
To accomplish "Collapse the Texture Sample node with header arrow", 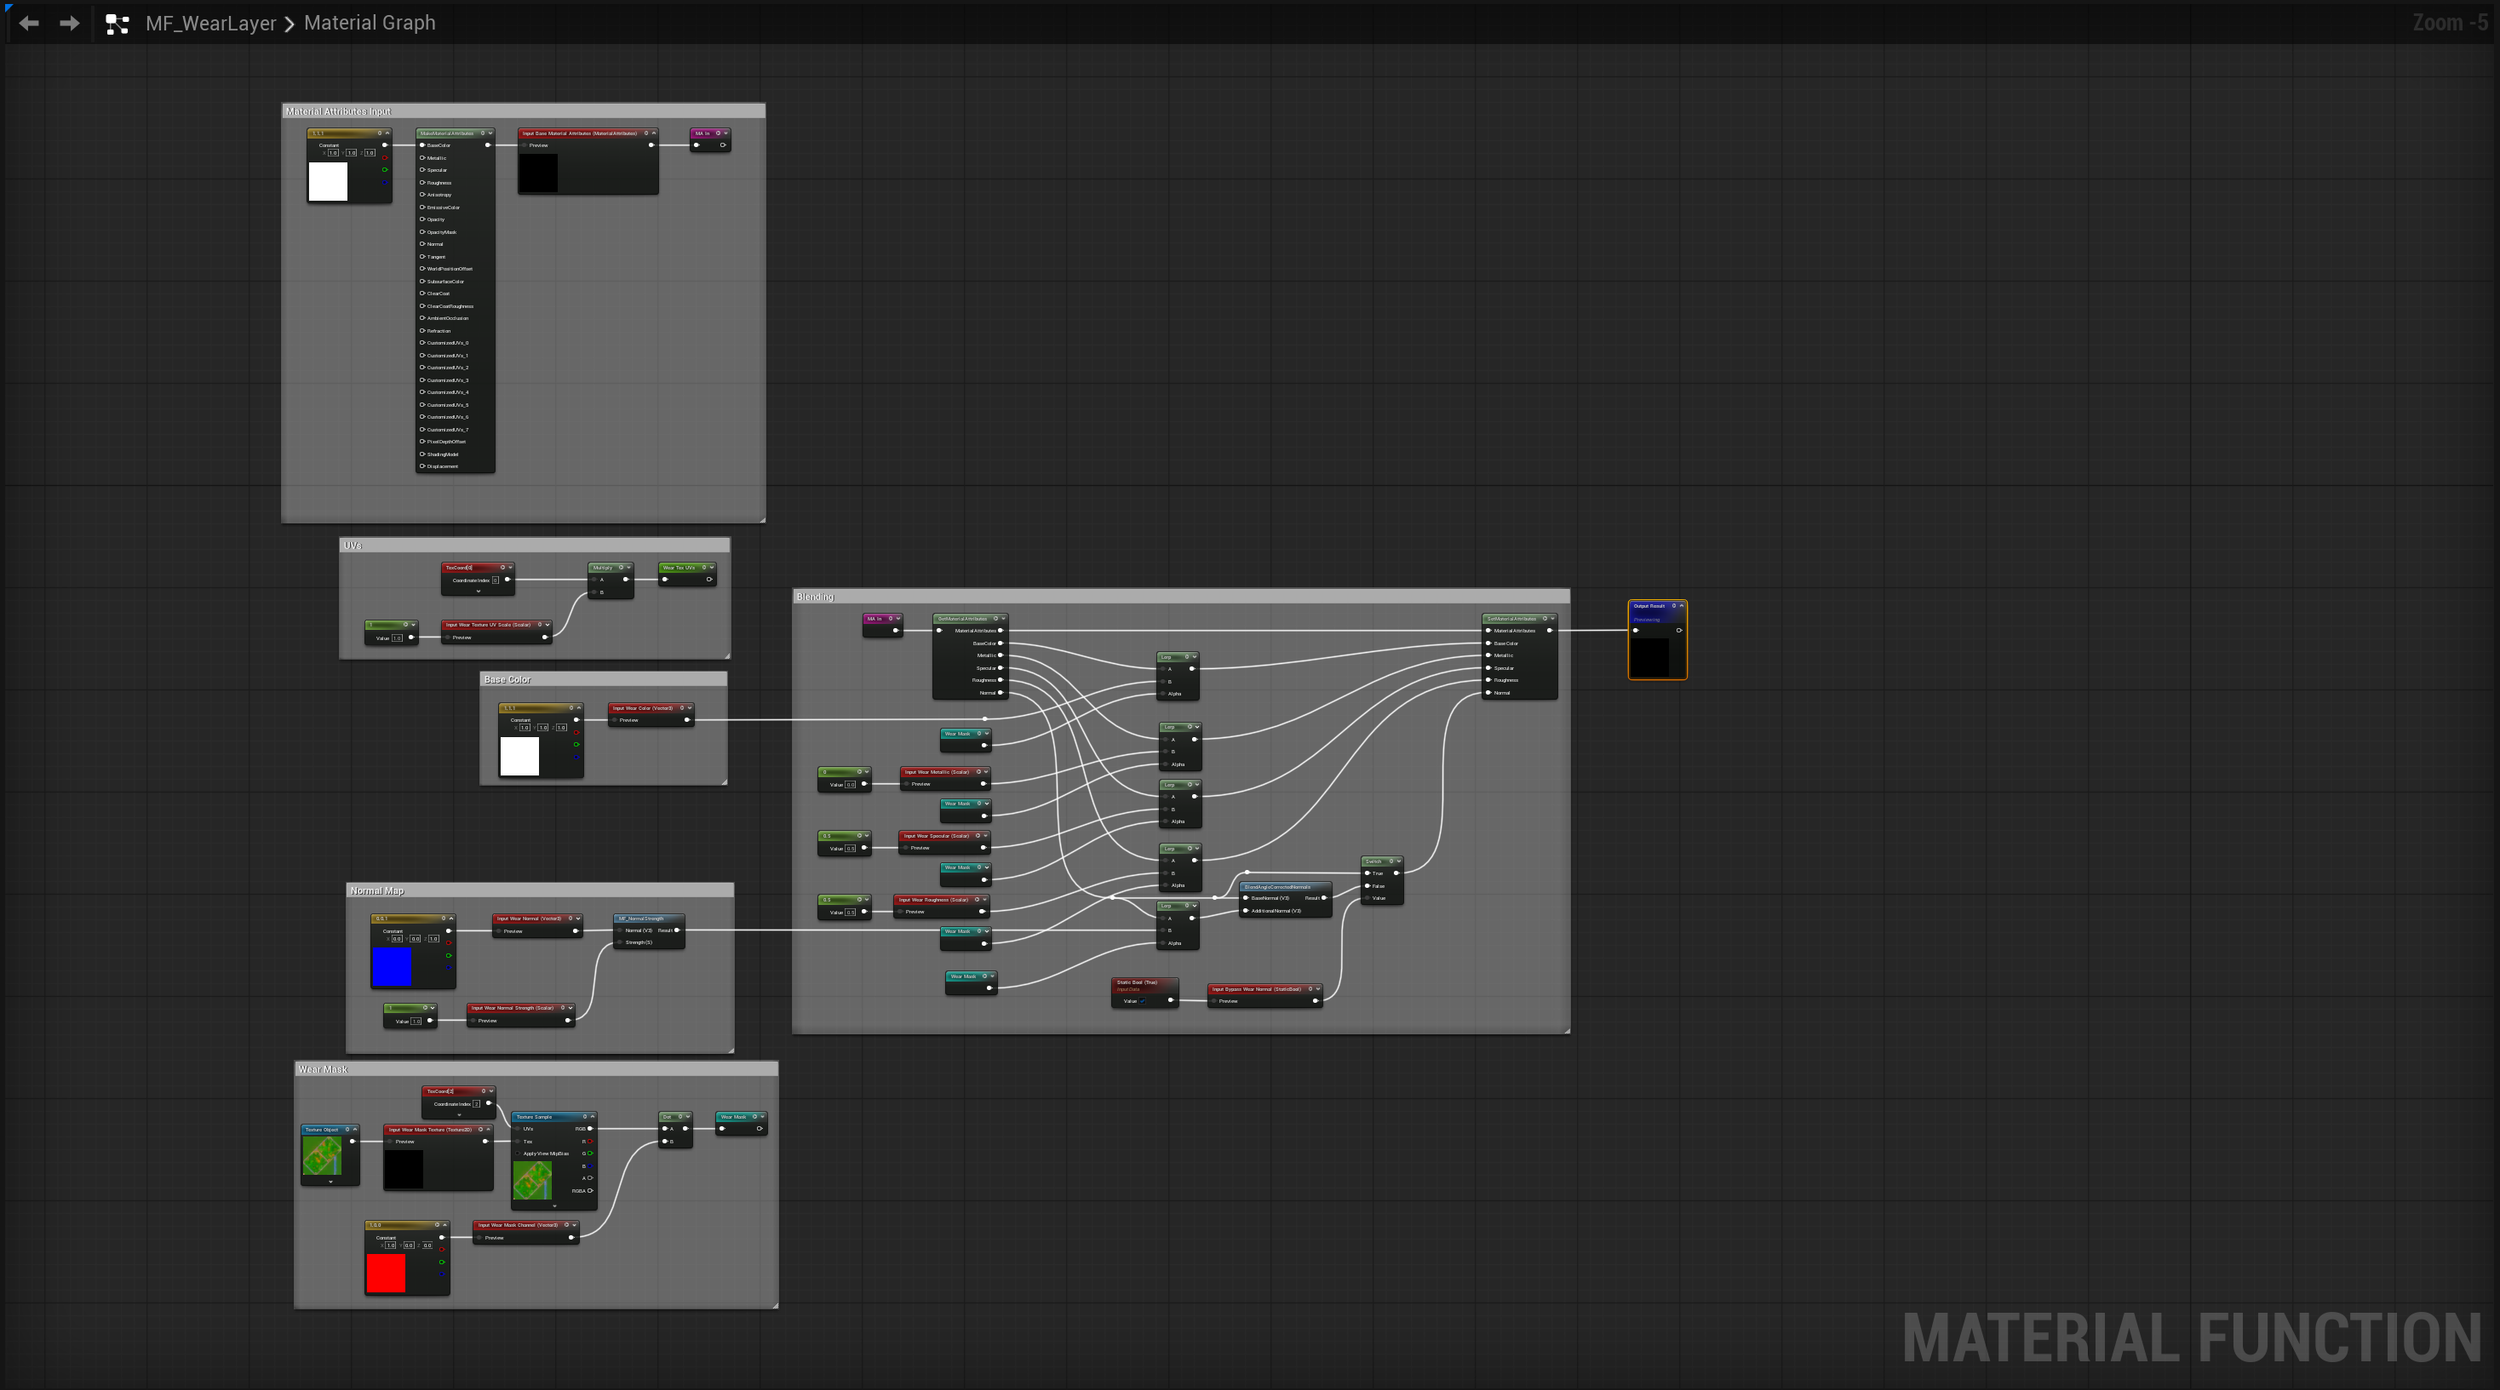I will coord(593,1117).
